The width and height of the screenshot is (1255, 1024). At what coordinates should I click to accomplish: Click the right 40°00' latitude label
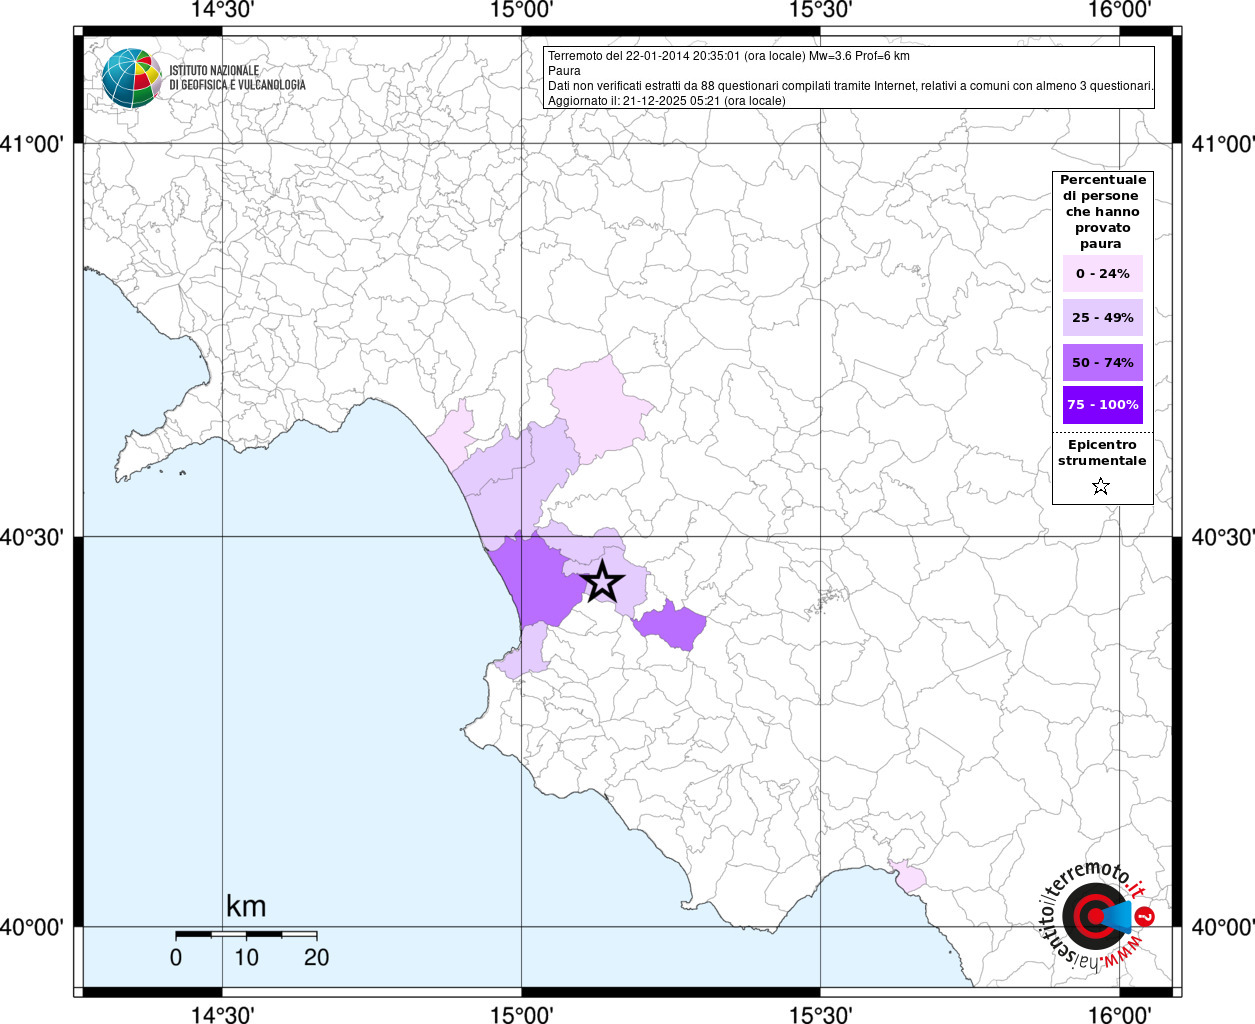[1223, 928]
